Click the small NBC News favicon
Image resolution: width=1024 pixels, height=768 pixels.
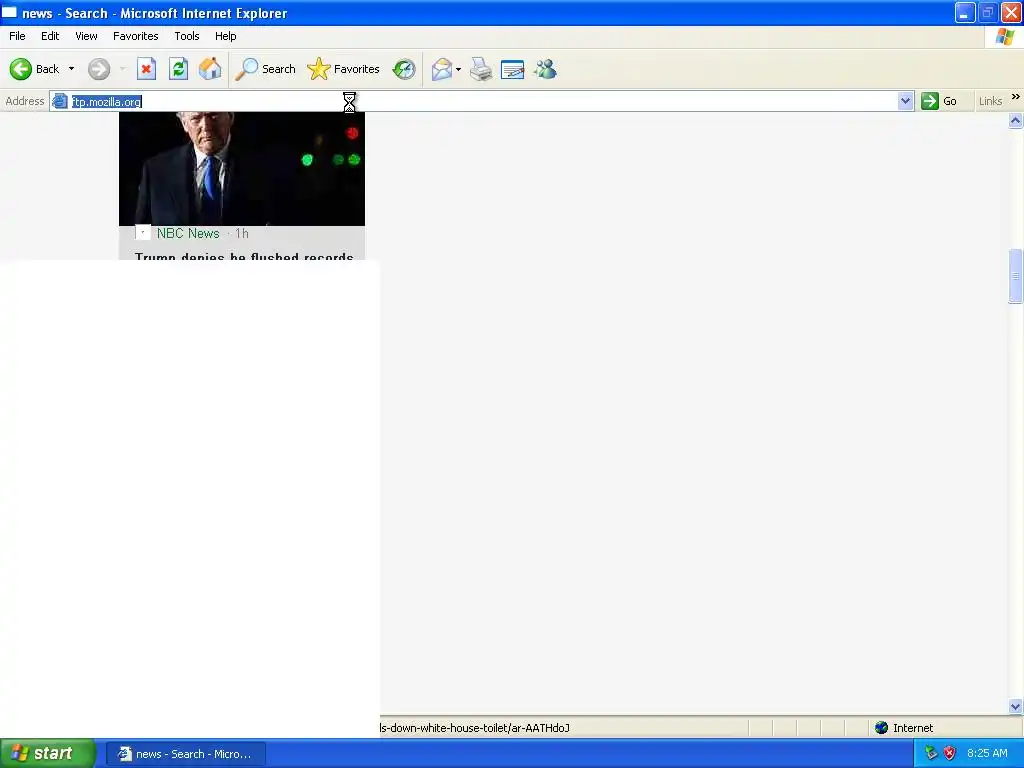pos(142,232)
